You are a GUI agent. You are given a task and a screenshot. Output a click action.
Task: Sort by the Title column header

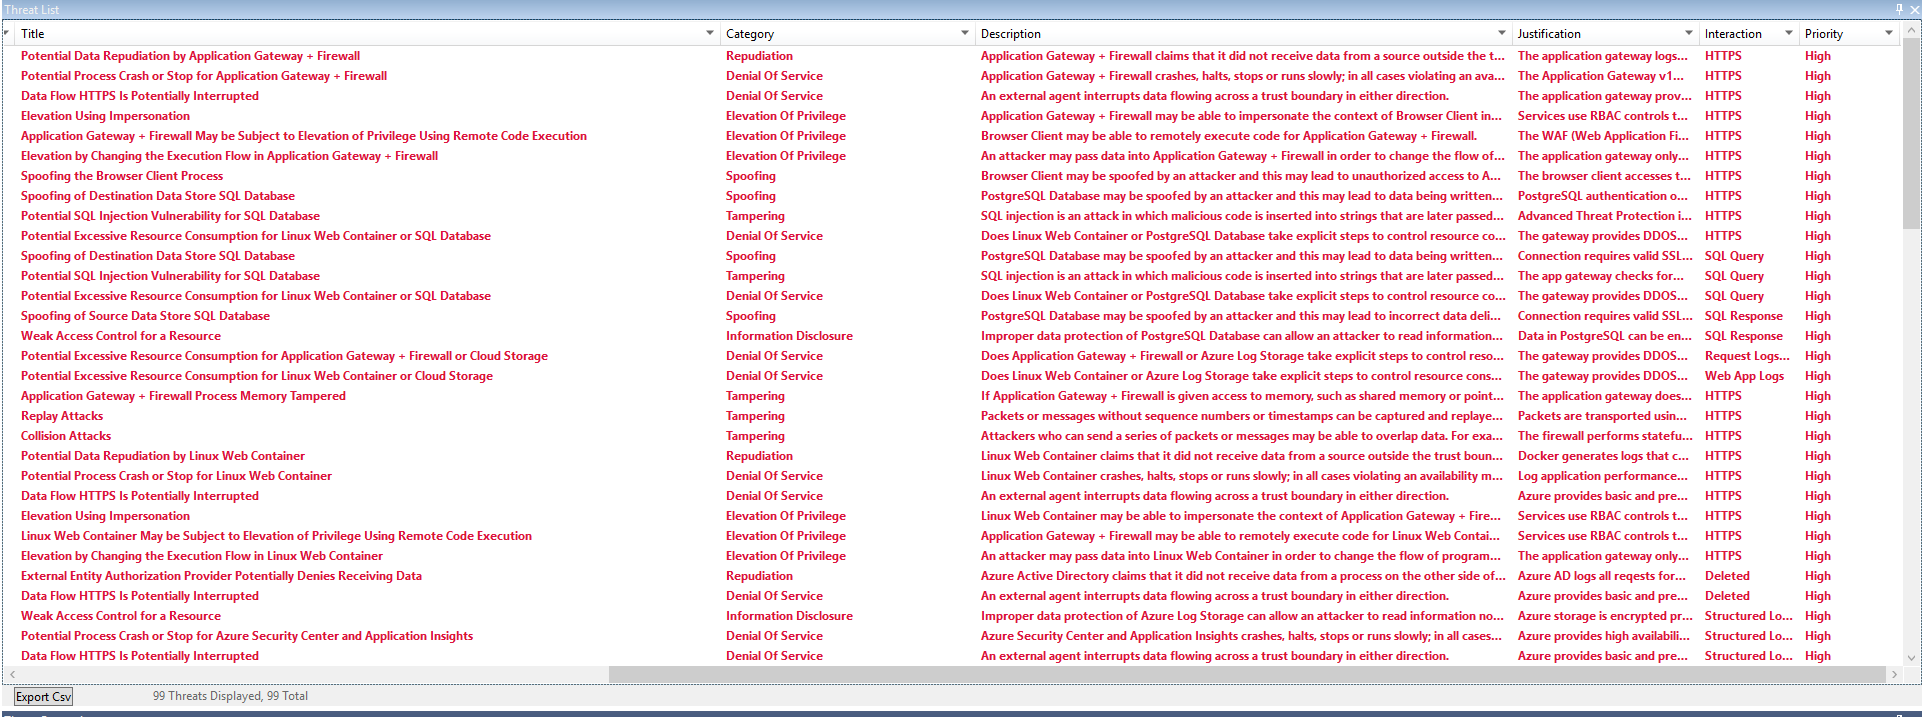(x=33, y=33)
